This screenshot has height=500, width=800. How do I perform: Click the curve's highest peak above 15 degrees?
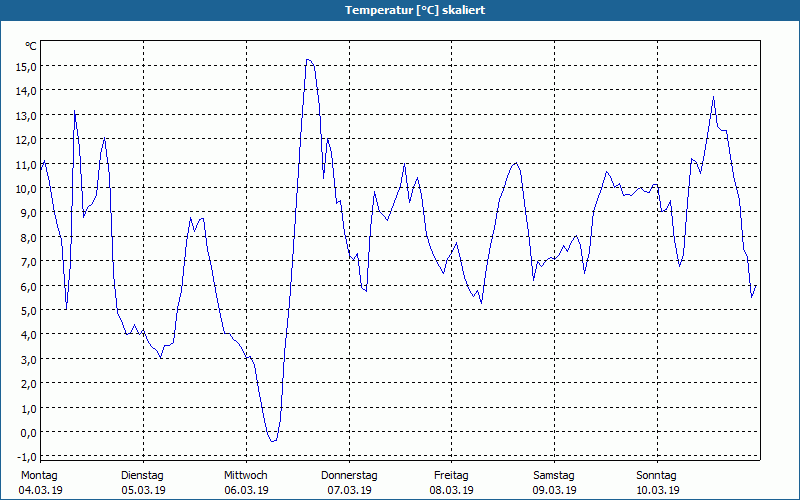click(x=308, y=60)
